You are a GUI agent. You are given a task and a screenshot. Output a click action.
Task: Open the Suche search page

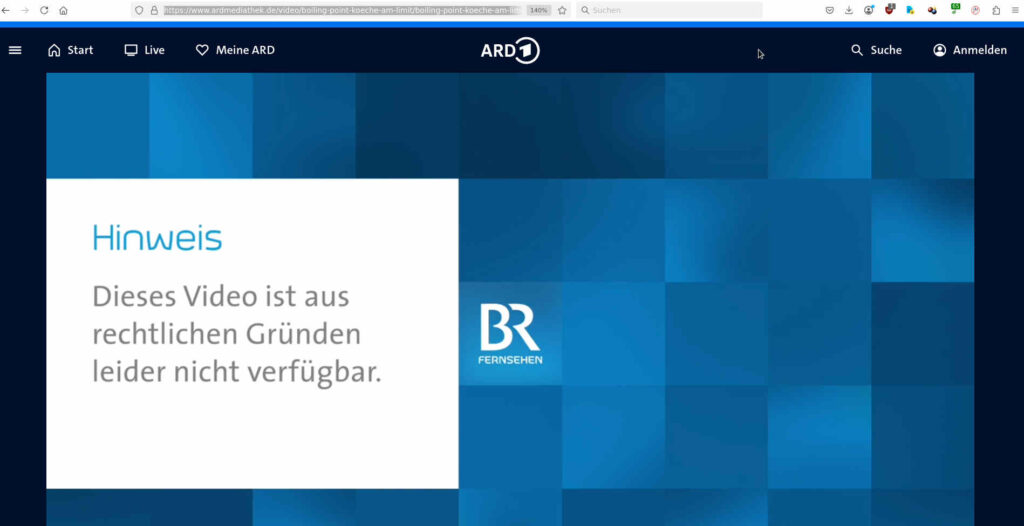tap(876, 50)
